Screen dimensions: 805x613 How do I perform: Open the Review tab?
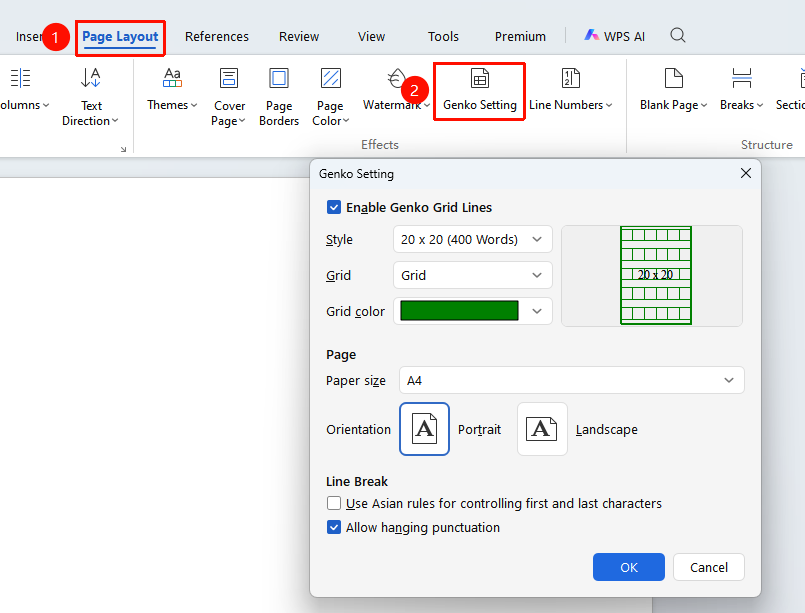click(x=299, y=36)
